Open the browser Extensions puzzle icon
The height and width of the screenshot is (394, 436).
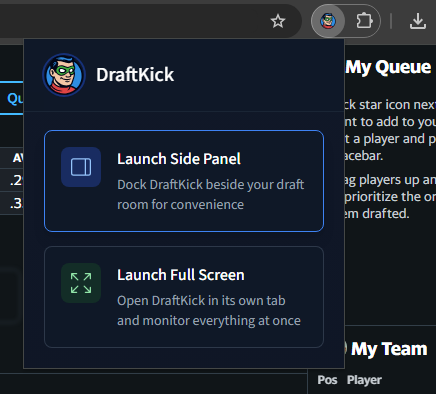[364, 21]
